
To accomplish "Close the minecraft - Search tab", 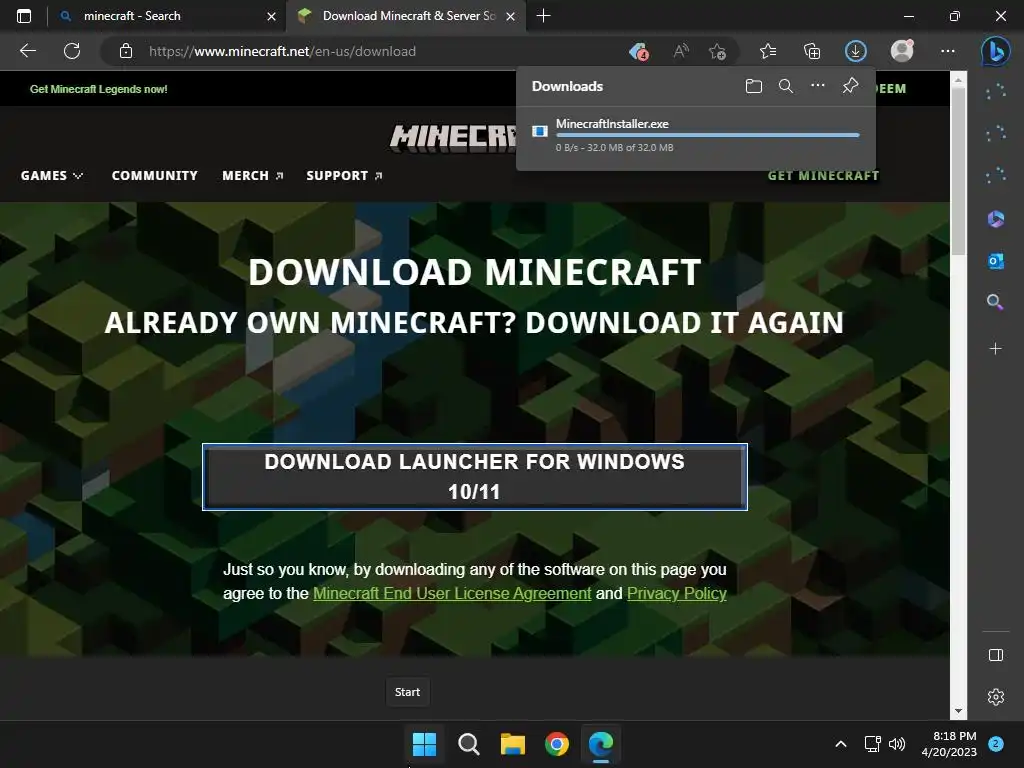I will click(x=271, y=16).
